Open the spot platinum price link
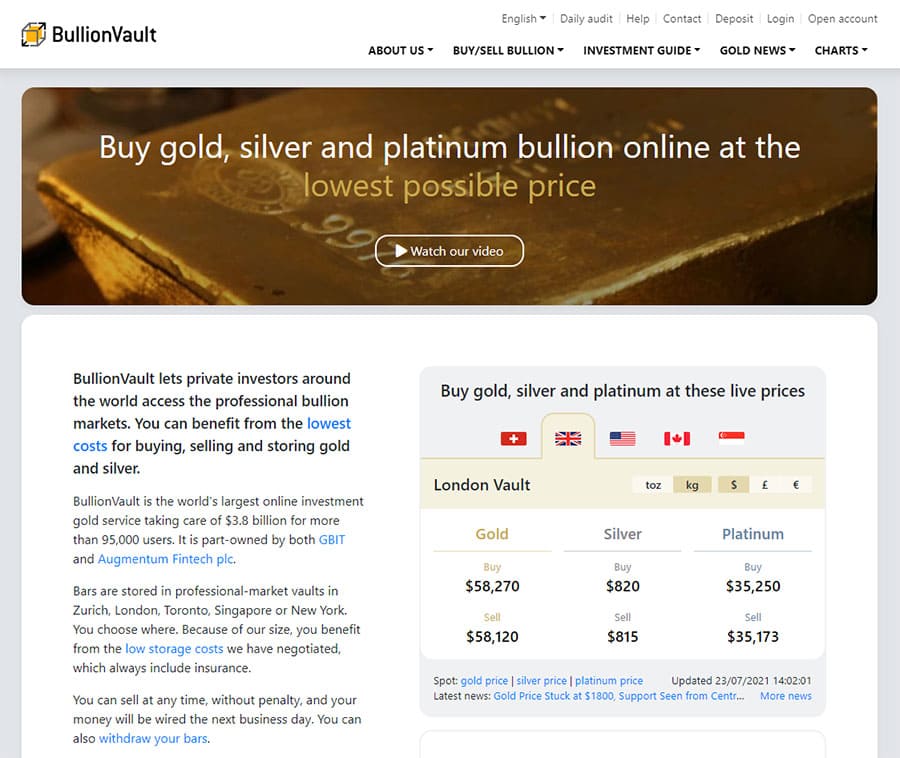This screenshot has width=900, height=758. [608, 681]
